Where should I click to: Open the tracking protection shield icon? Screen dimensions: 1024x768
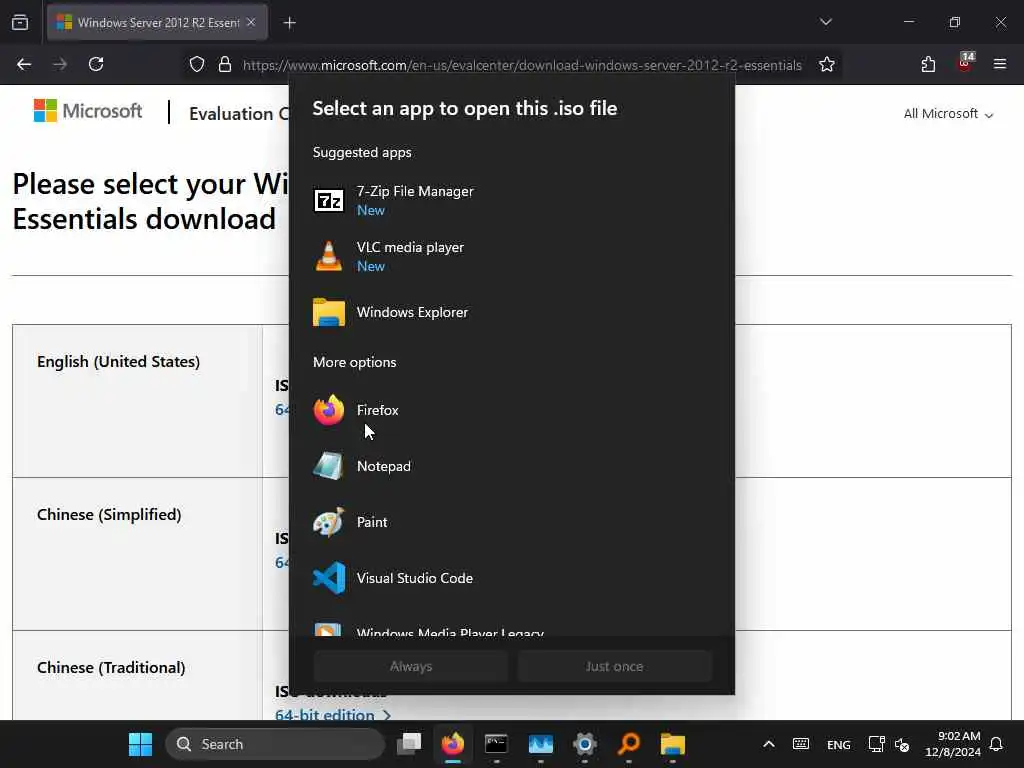click(197, 65)
